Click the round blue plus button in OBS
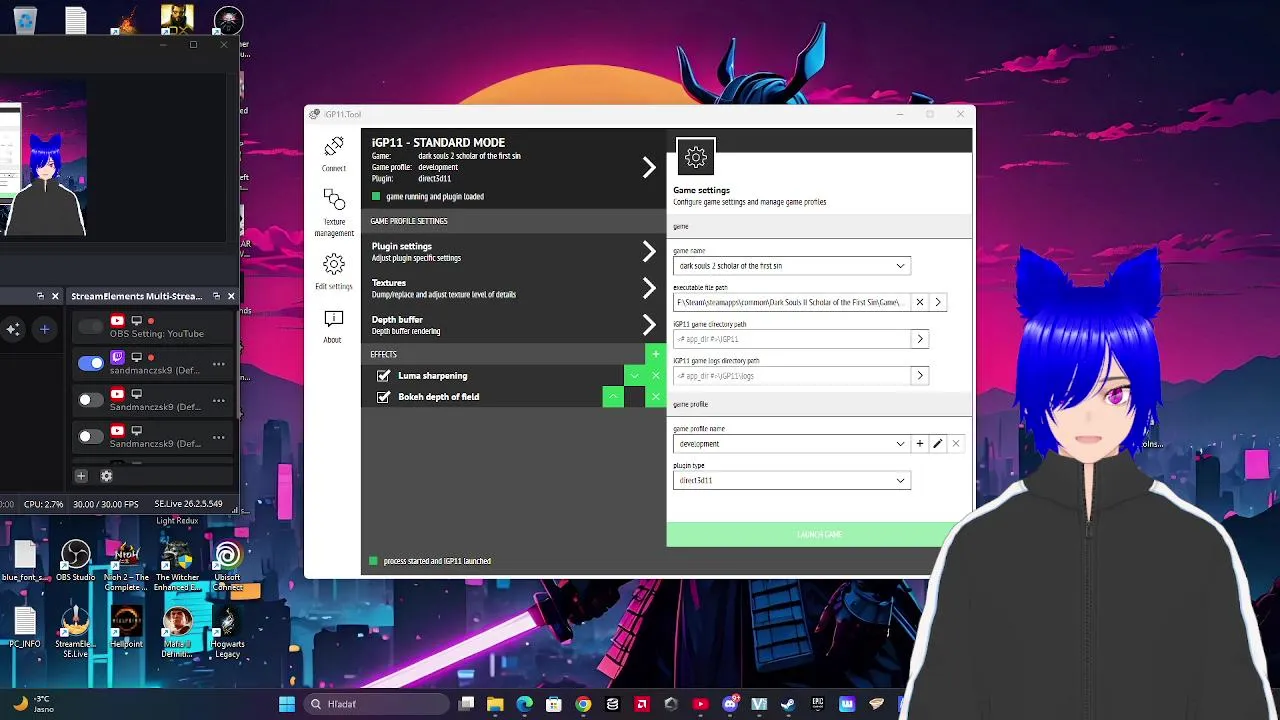1280x720 pixels. coord(44,328)
